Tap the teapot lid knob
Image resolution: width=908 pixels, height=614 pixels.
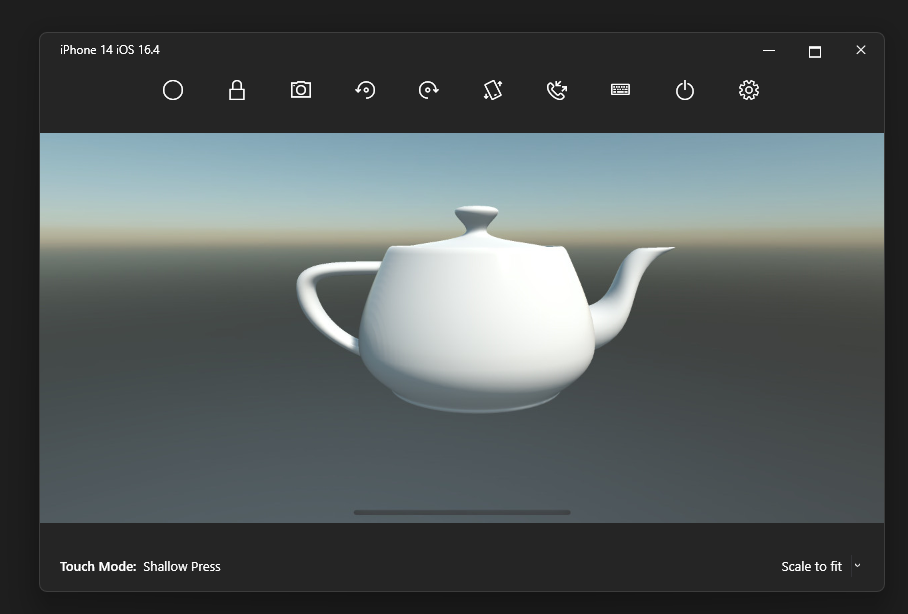477,216
